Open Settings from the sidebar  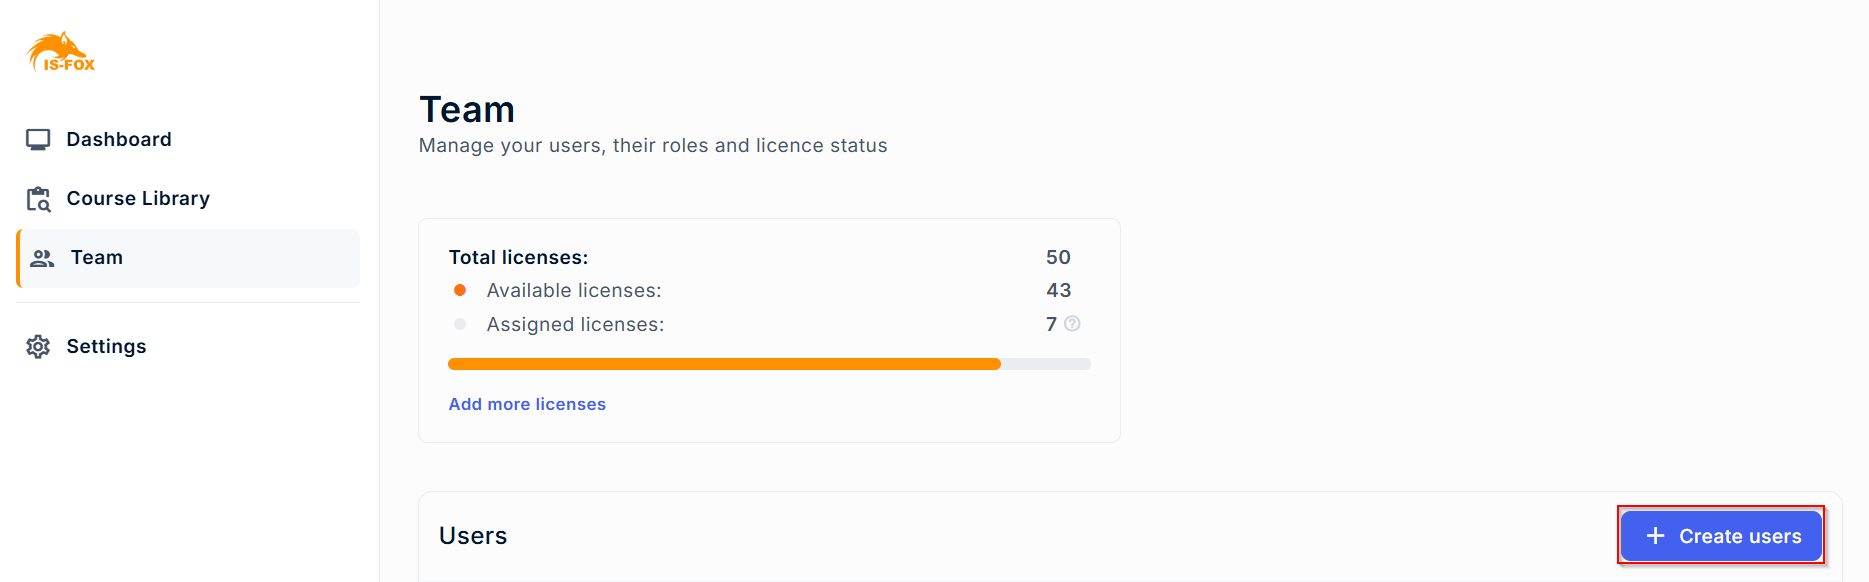tap(106, 347)
